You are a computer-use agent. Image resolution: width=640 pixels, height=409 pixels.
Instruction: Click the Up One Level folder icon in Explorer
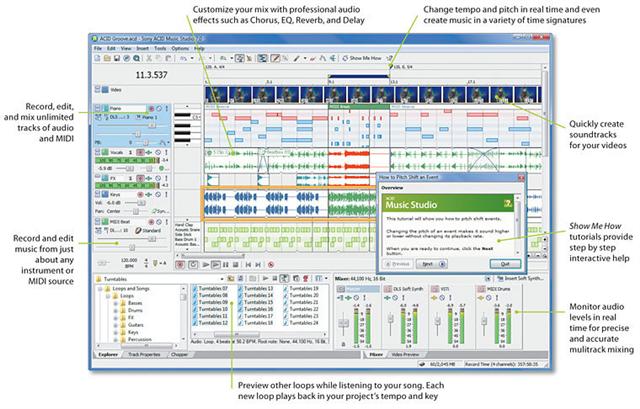point(231,278)
